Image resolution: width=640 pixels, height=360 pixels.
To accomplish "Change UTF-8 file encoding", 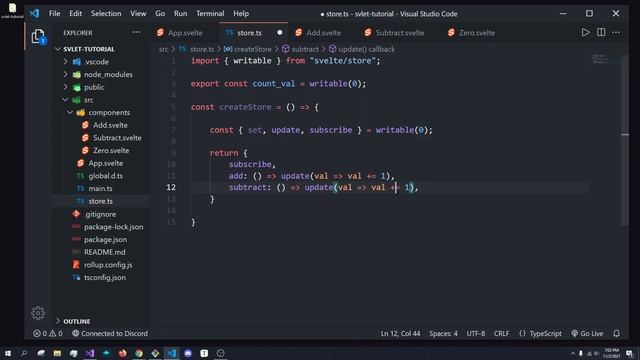I will tap(476, 333).
